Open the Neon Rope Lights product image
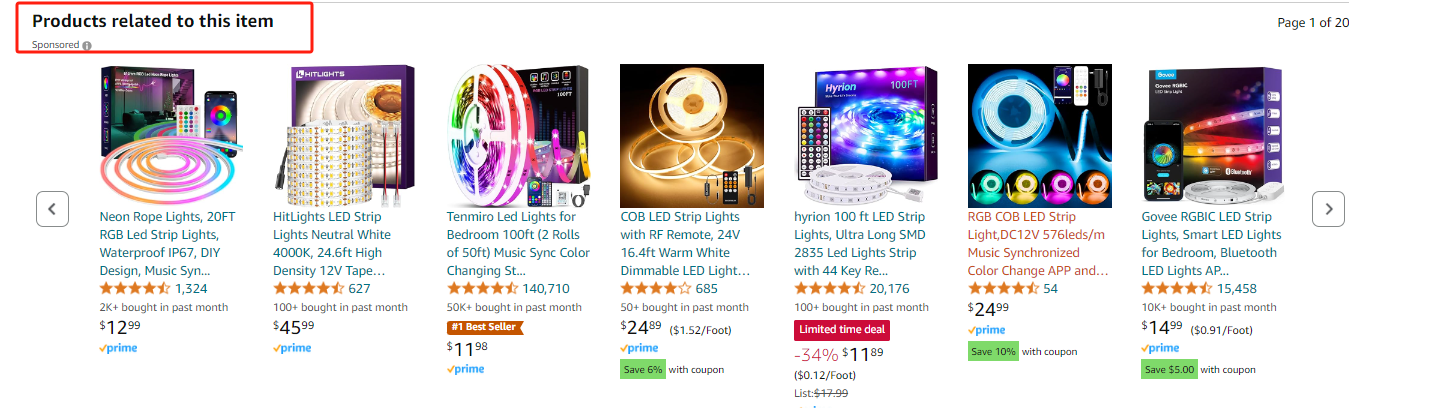 tap(171, 135)
